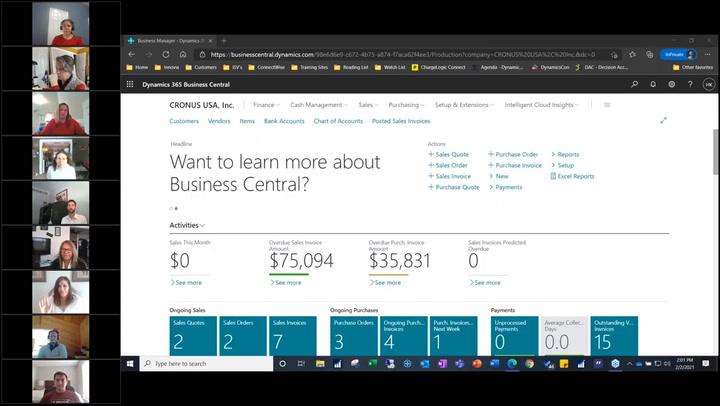Expand the Finance menu
Viewport: 720px width, 406px height.
[266, 105]
